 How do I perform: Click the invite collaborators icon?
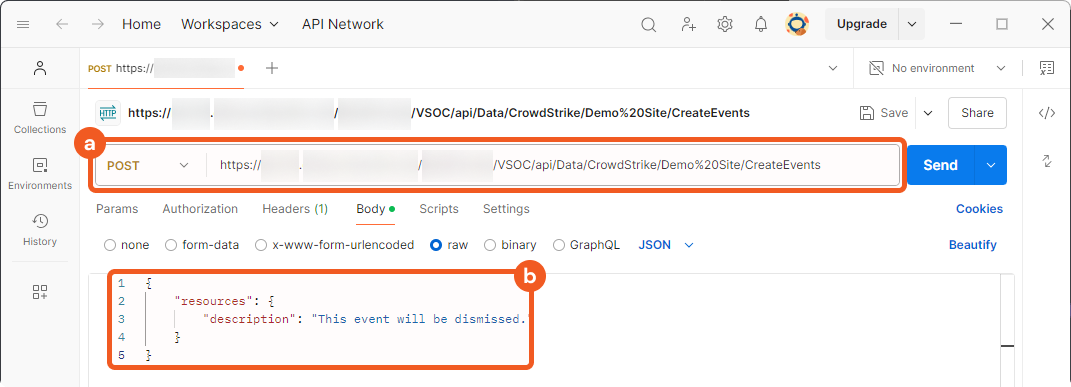(x=688, y=25)
